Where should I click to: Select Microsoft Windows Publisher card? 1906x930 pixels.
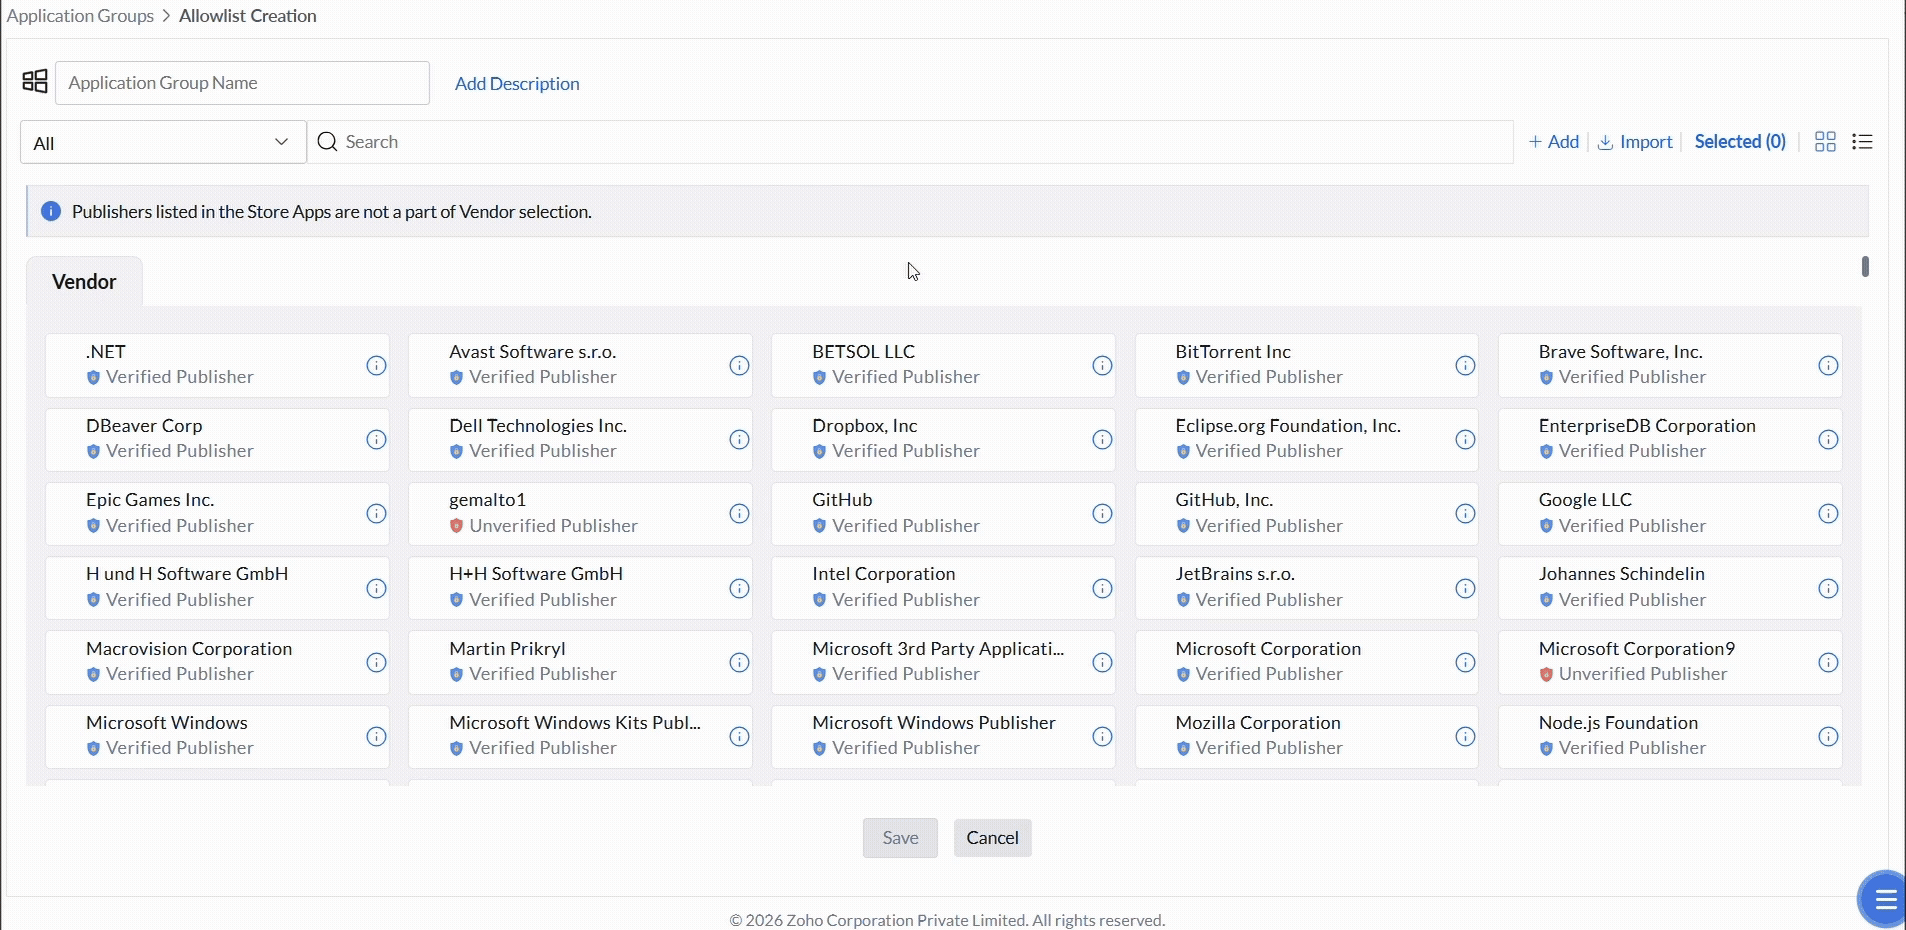[x=943, y=736]
